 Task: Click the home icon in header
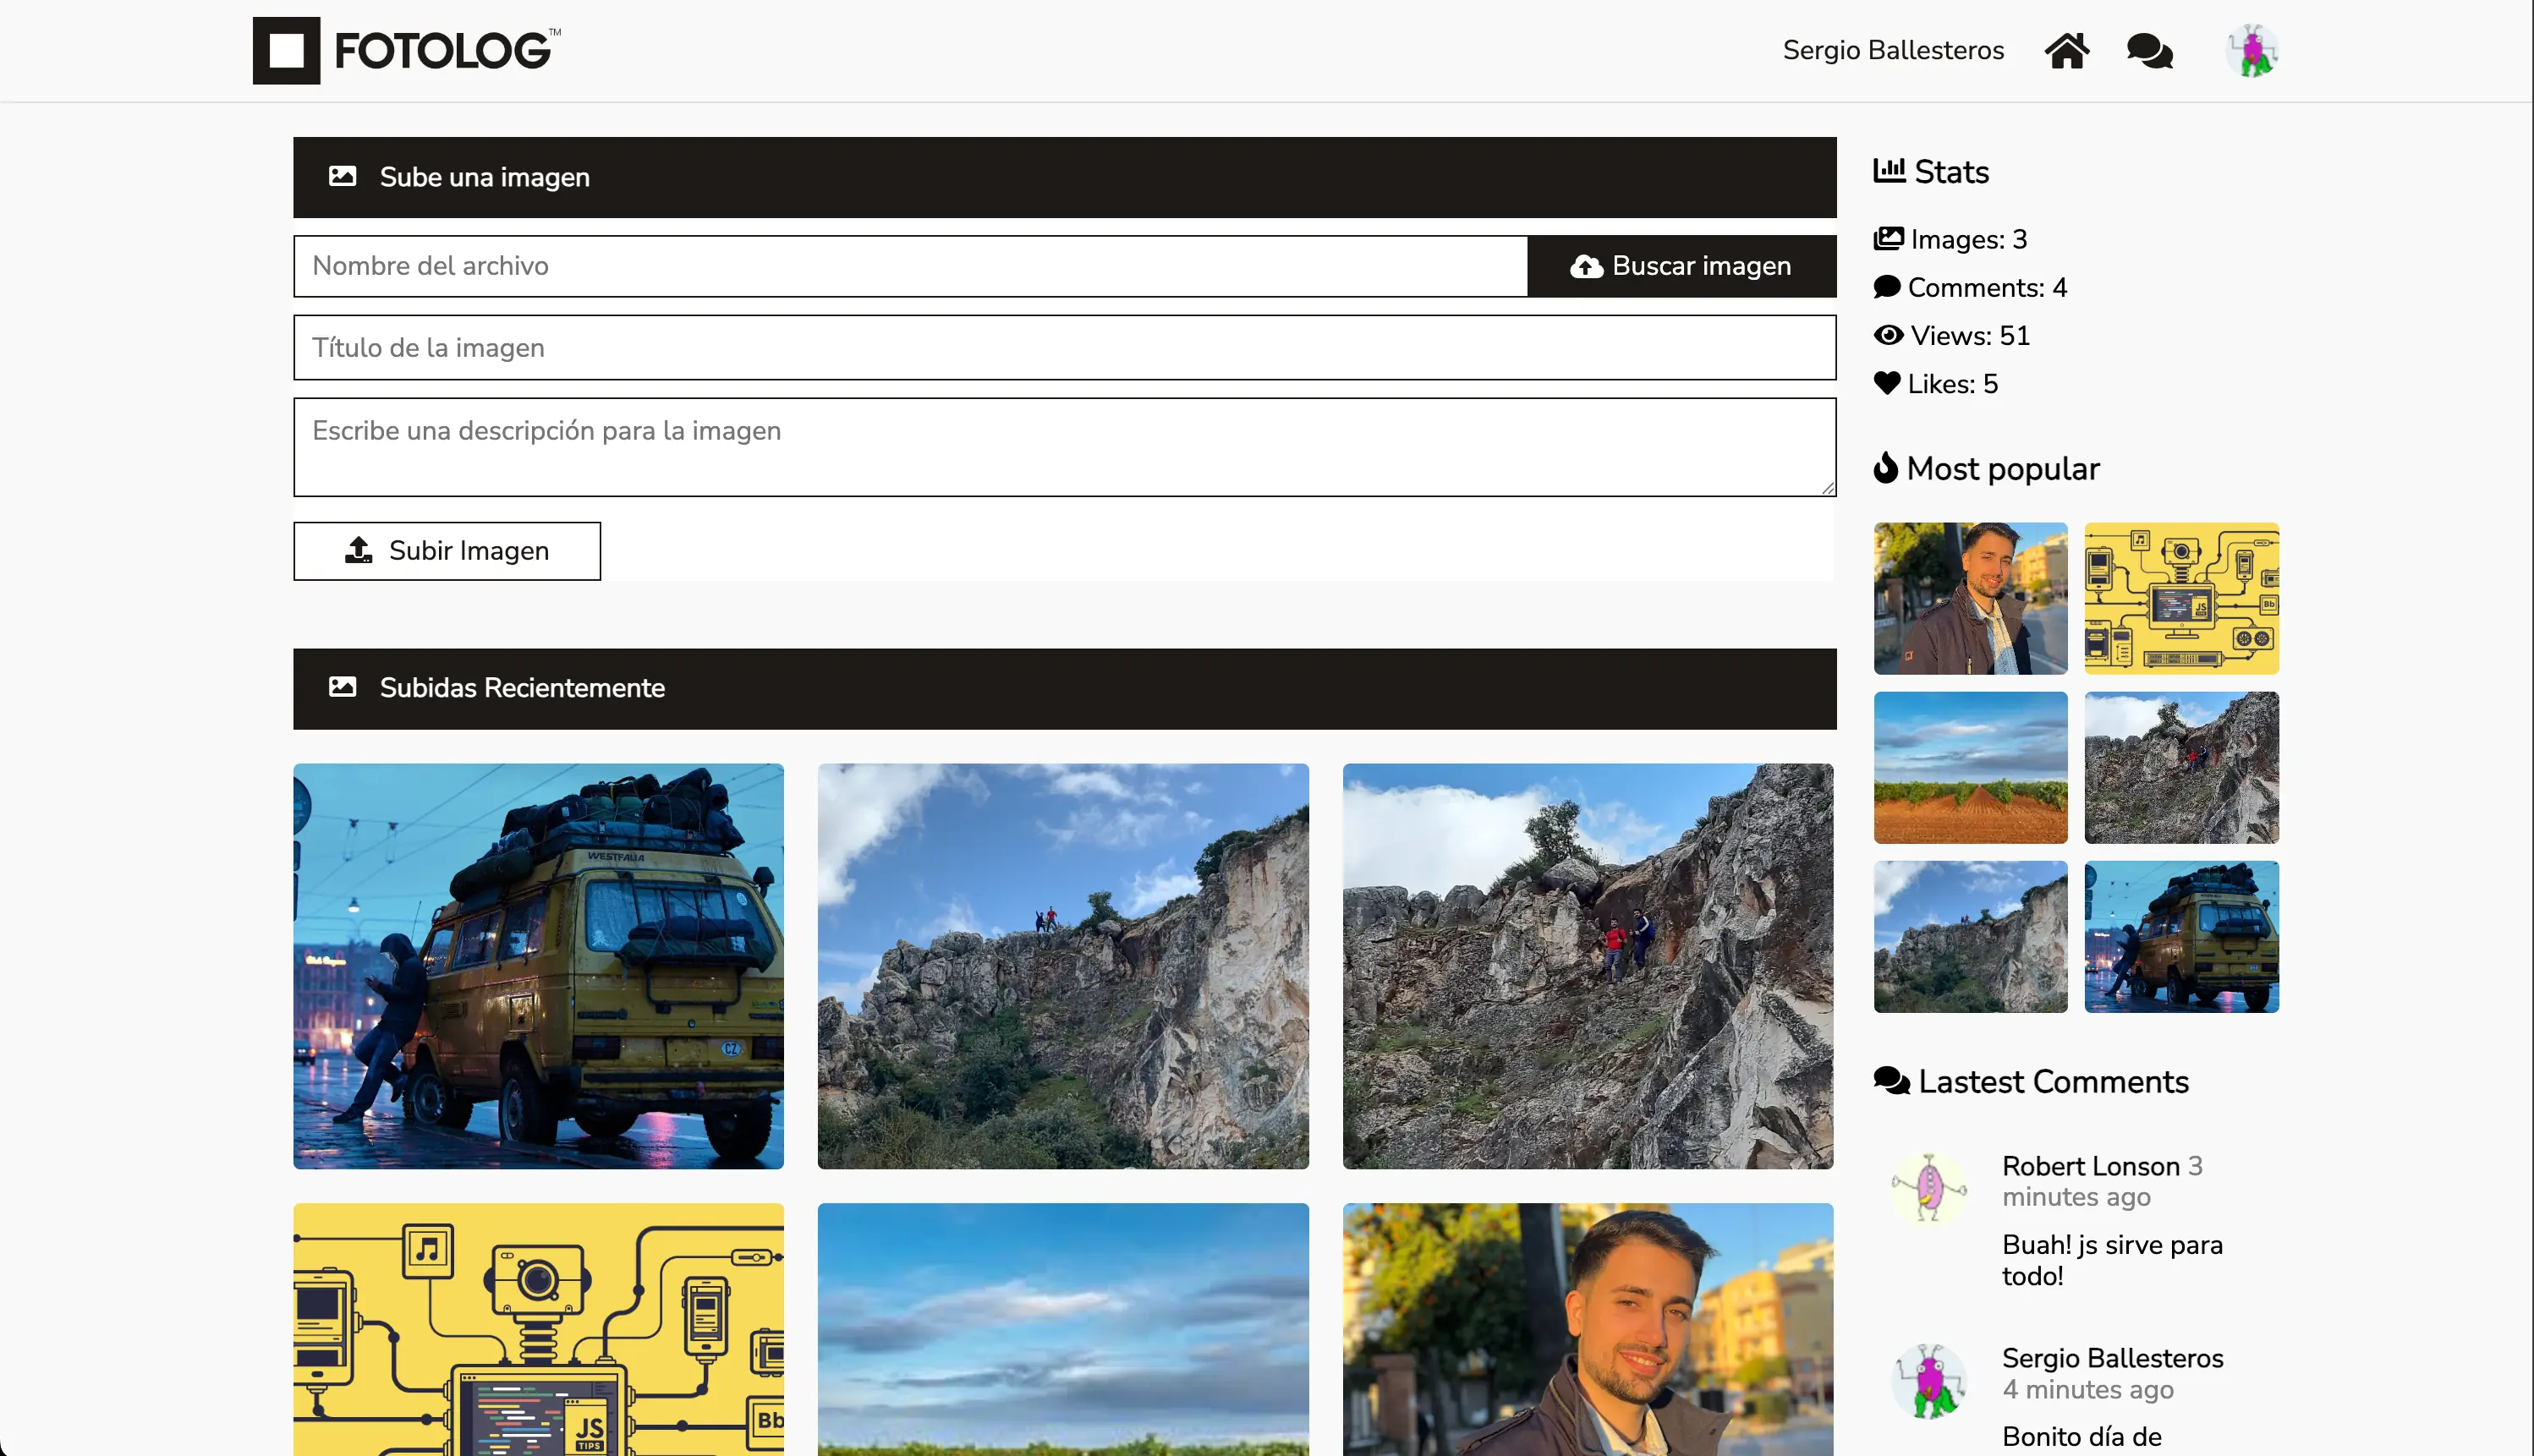[2066, 50]
